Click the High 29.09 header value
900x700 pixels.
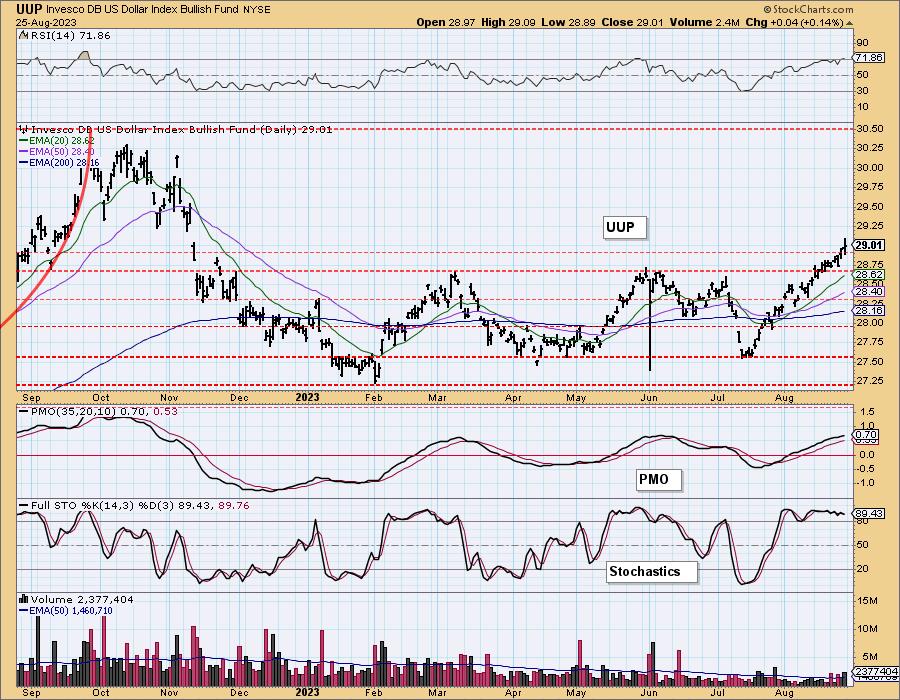point(509,22)
